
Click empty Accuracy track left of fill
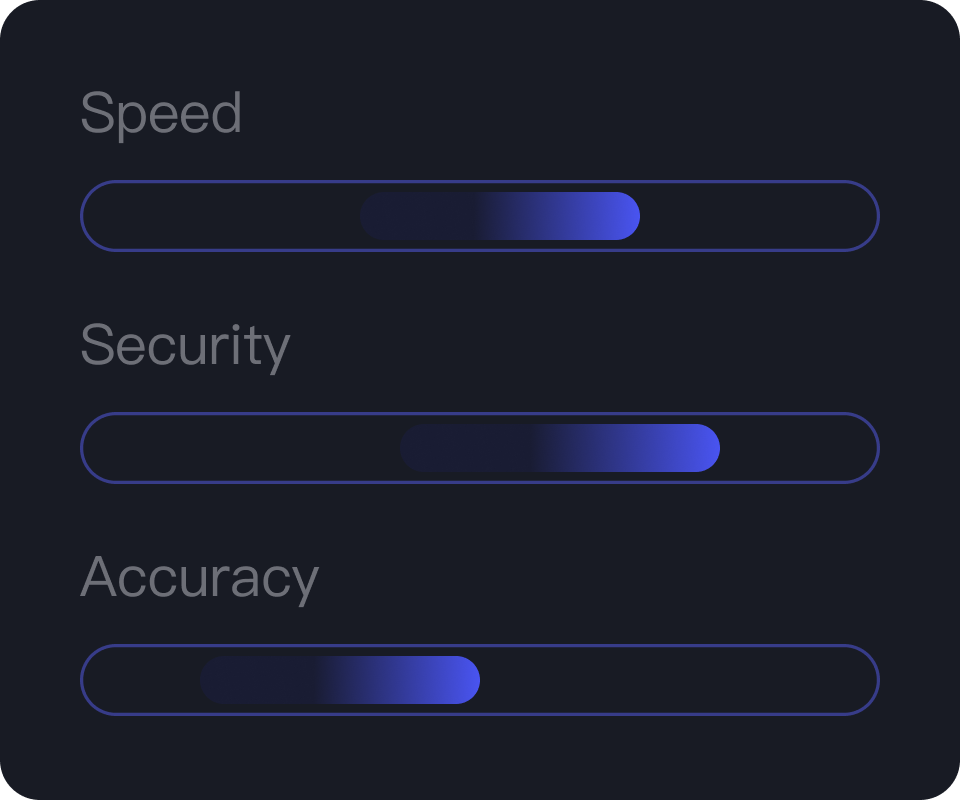[x=140, y=680]
